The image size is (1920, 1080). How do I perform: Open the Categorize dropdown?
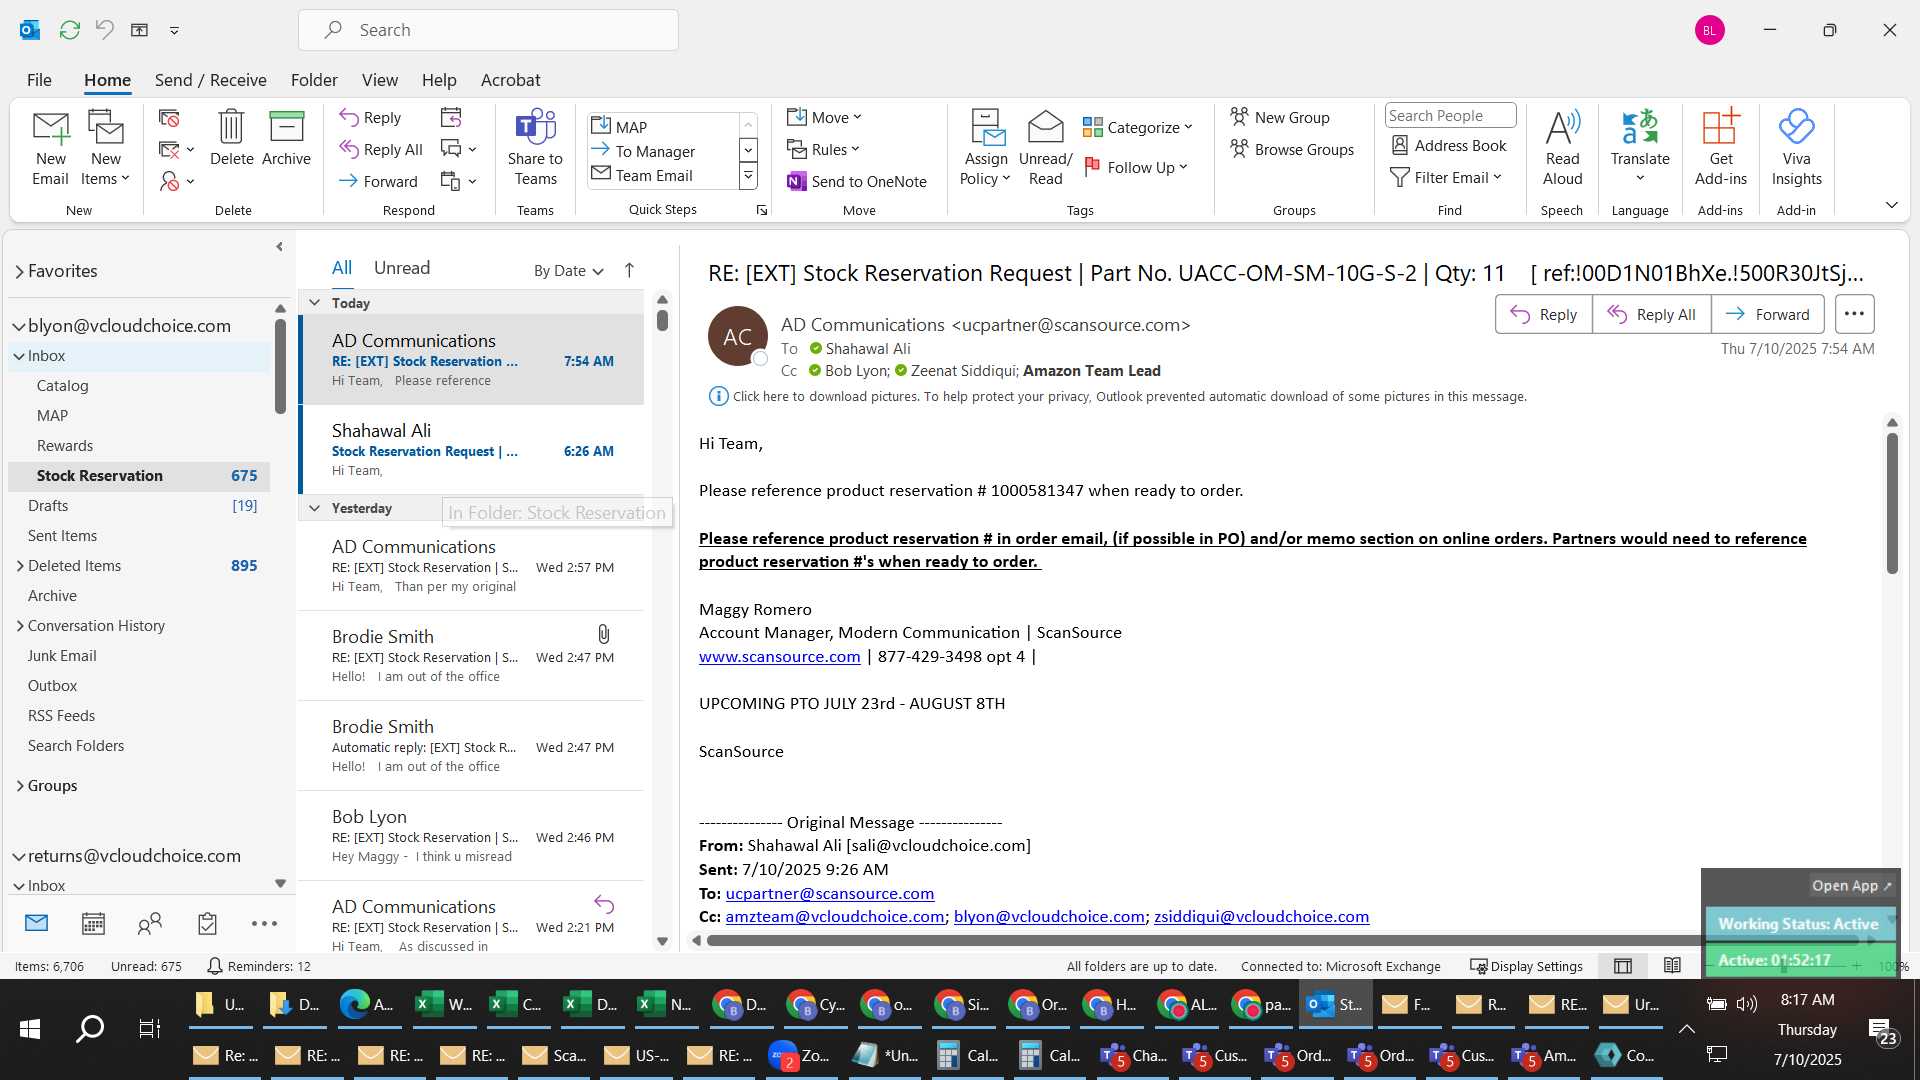pyautogui.click(x=1138, y=127)
